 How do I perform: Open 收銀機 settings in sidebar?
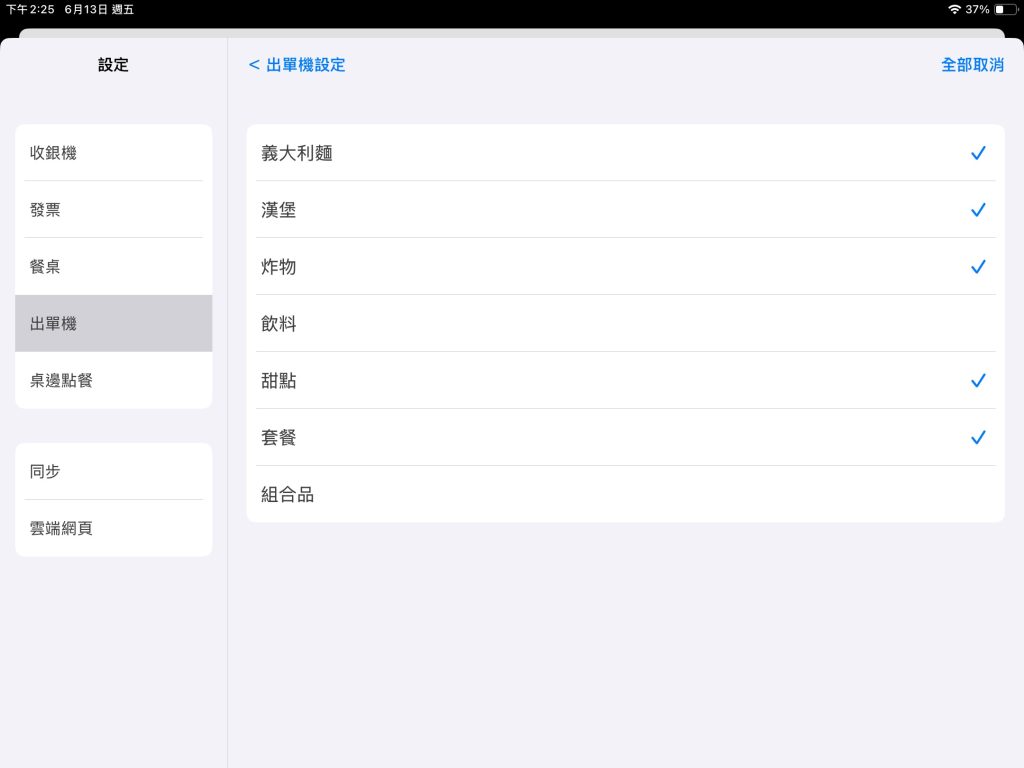coord(114,153)
